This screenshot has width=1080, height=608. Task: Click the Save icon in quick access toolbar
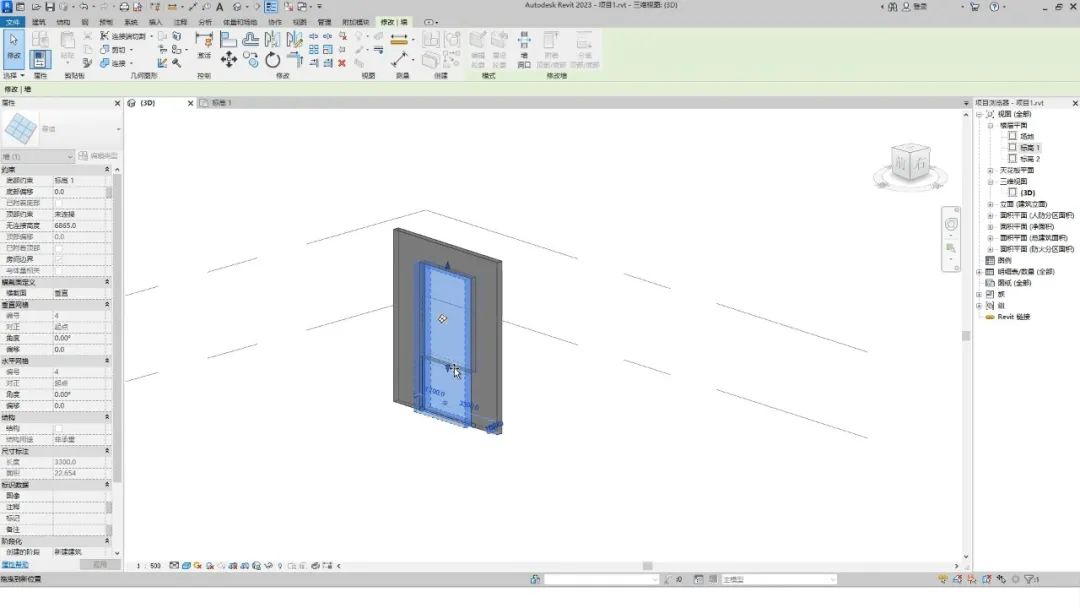pyautogui.click(x=50, y=7)
